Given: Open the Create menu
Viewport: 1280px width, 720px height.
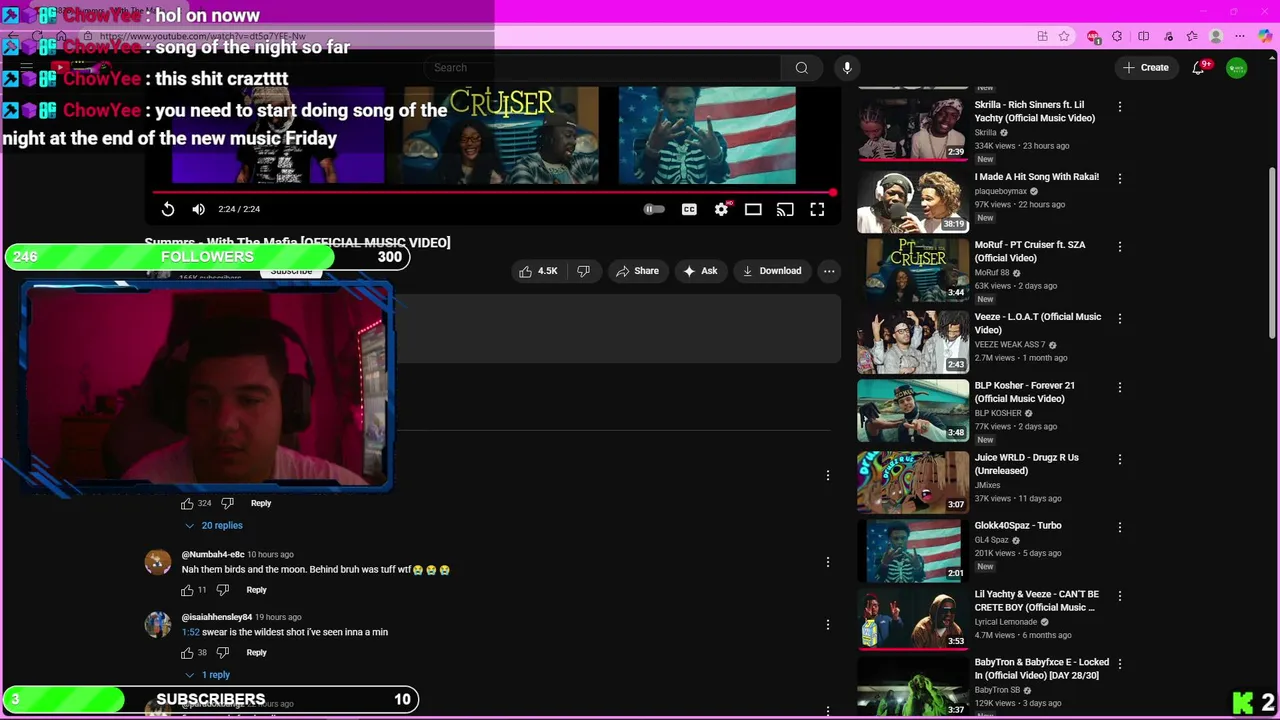Looking at the screenshot, I should (1146, 68).
